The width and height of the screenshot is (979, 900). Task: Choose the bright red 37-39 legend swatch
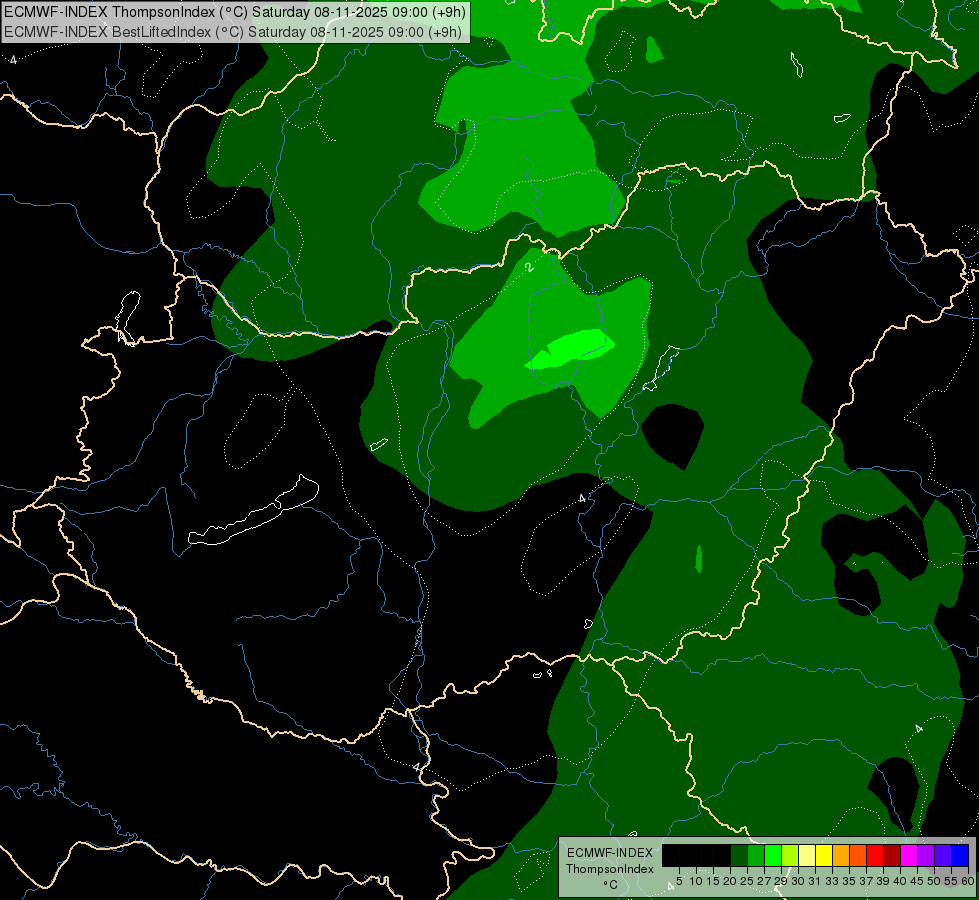pyautogui.click(x=875, y=855)
